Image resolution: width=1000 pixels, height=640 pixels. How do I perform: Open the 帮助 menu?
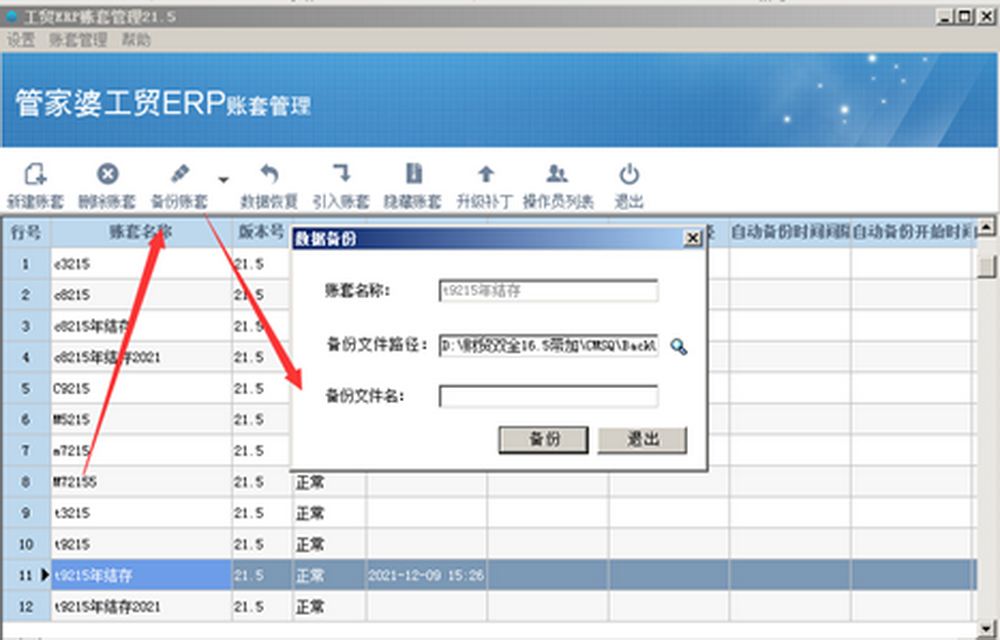[x=136, y=40]
